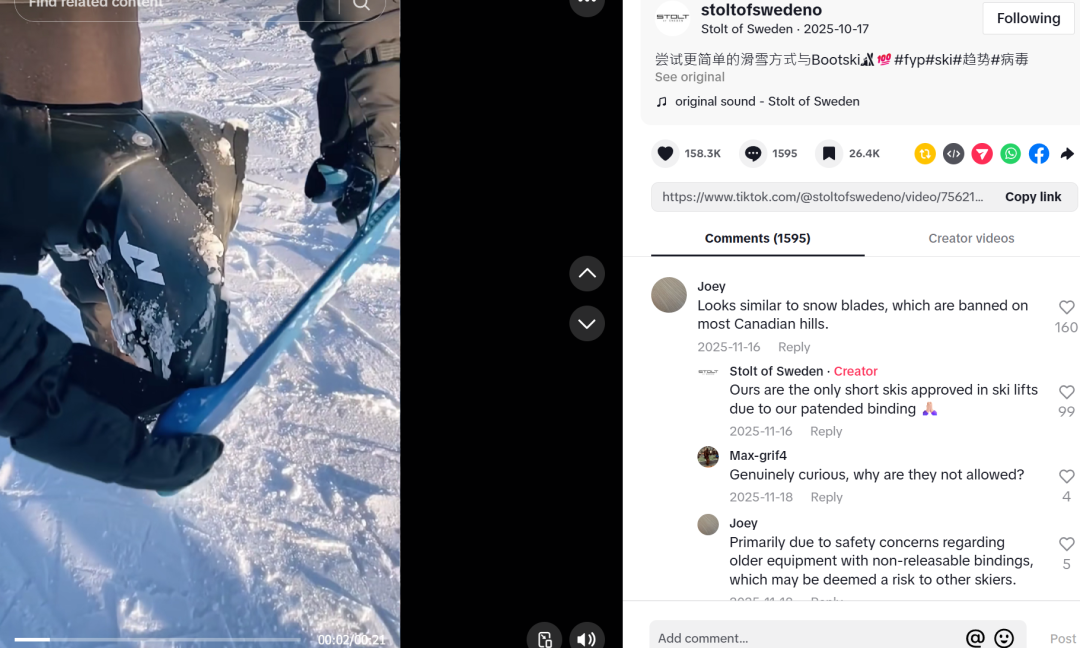Open the share arrow icon

1066,153
